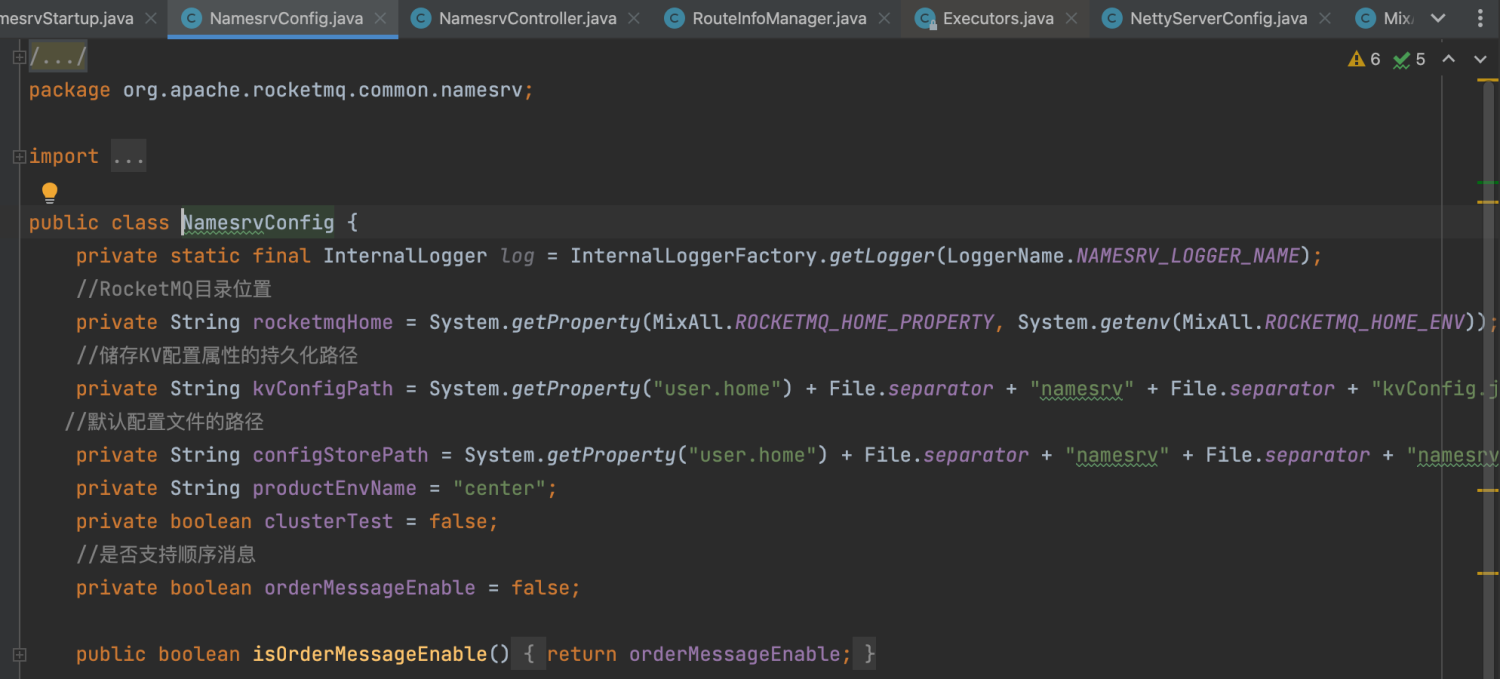Click the comment '//是否支持顺序消息'
The width and height of the screenshot is (1500, 679).
[166, 554]
